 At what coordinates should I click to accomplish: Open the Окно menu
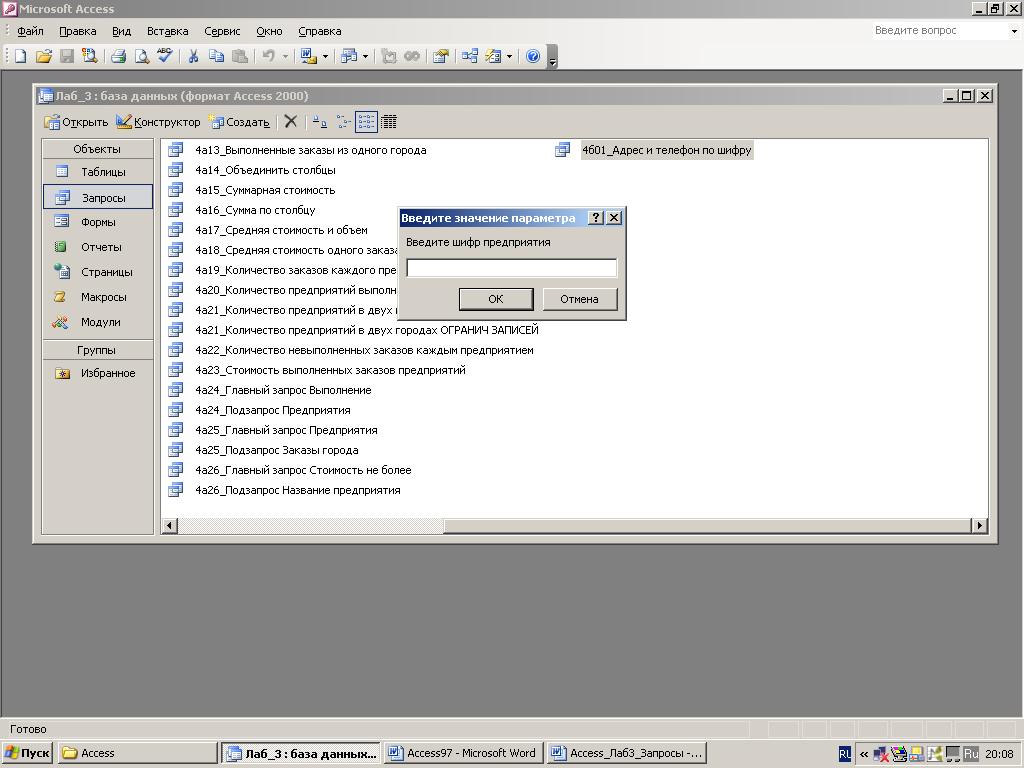coord(269,31)
